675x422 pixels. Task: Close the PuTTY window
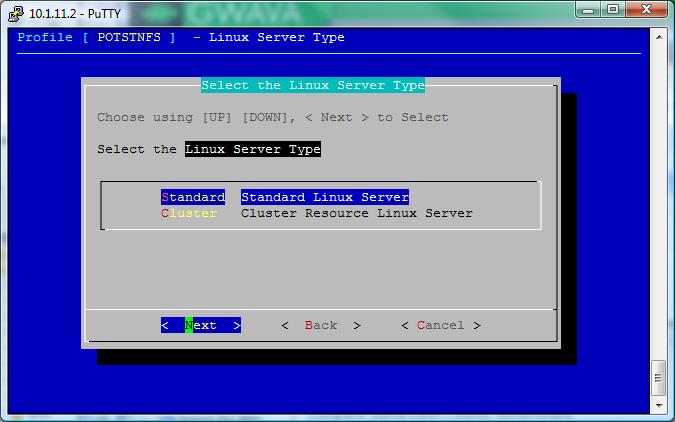[646, 9]
